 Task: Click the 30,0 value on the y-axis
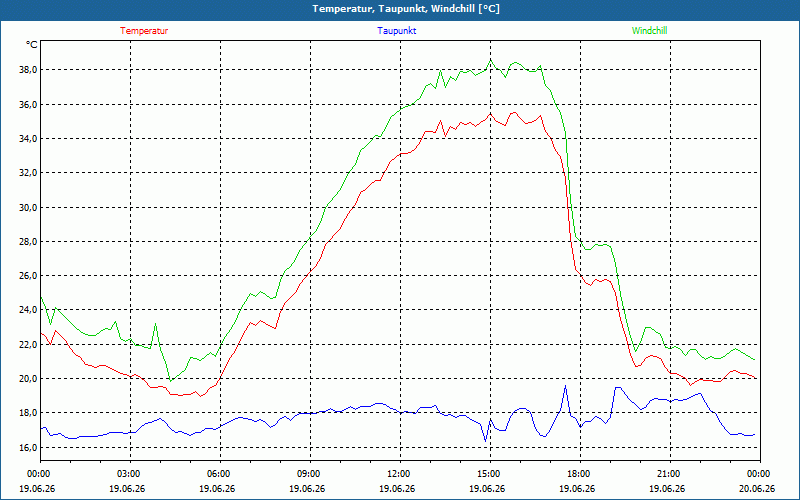(29, 208)
